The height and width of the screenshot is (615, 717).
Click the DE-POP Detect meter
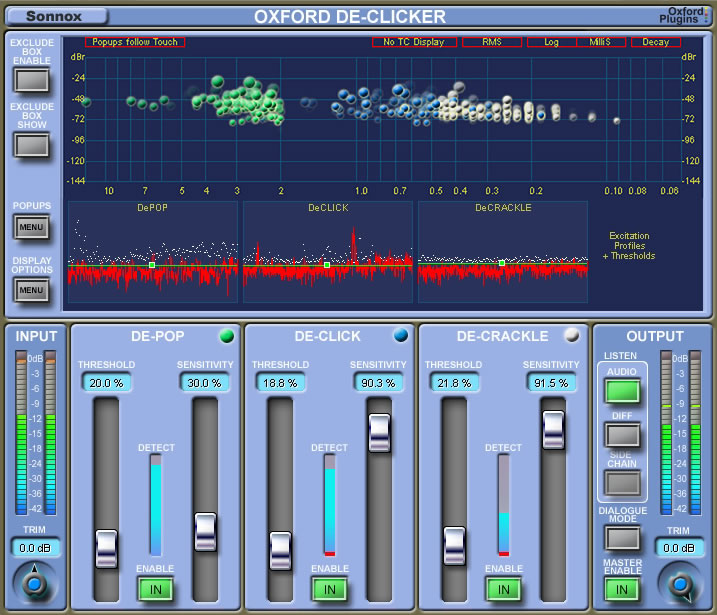click(155, 505)
